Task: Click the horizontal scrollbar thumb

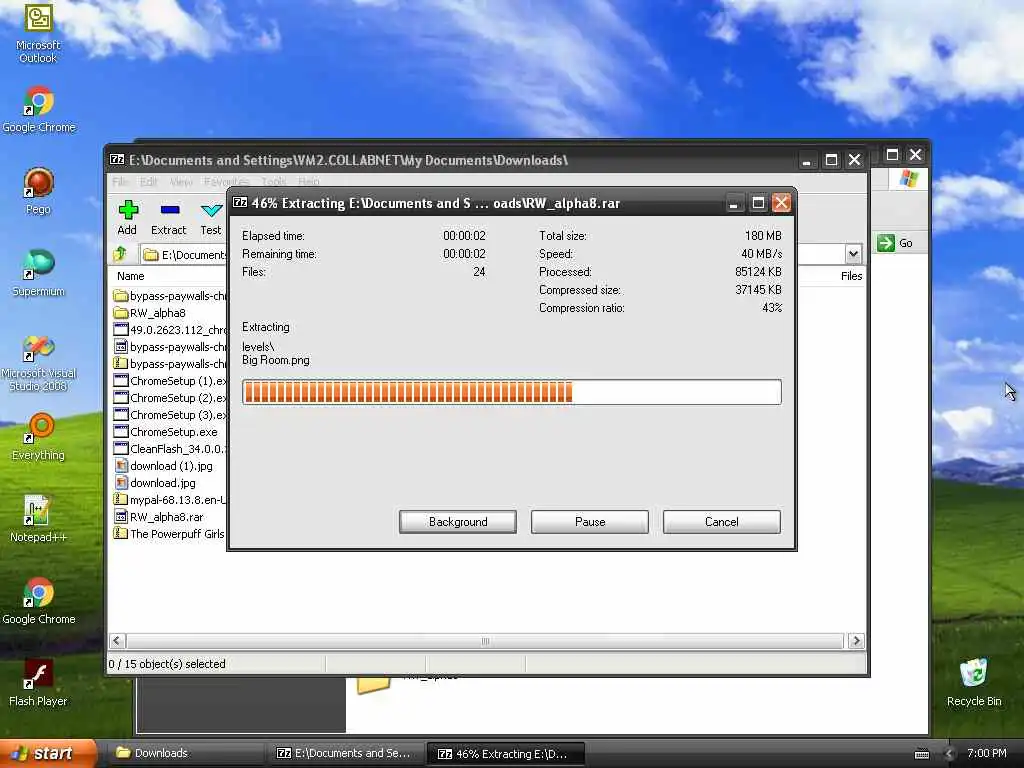Action: (485, 641)
